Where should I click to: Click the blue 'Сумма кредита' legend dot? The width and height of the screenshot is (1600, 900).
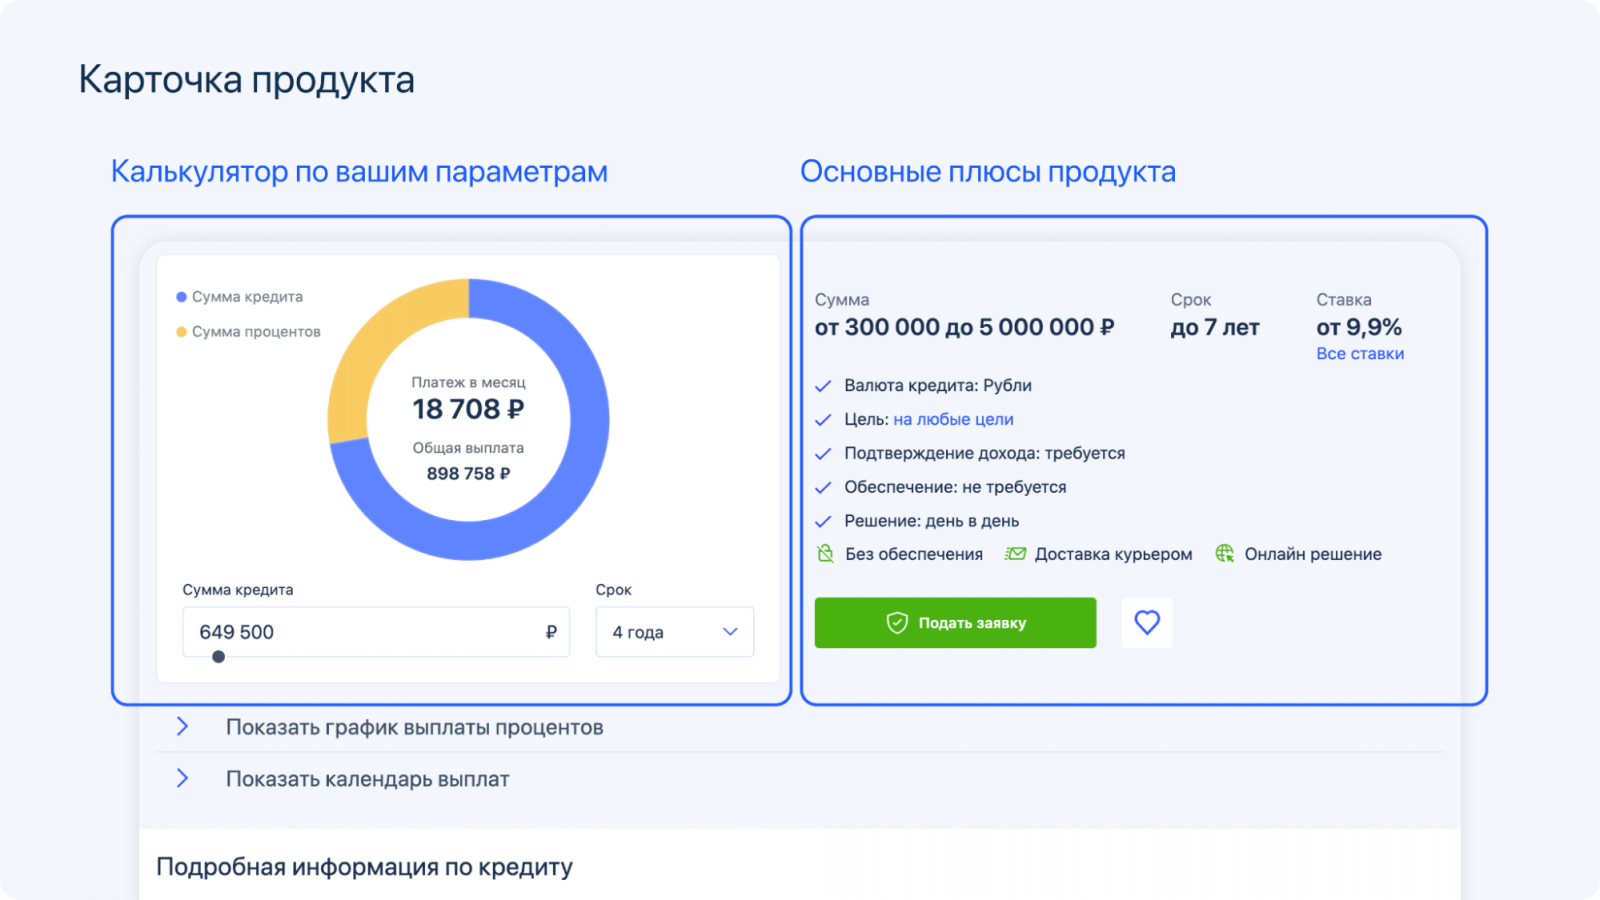181,297
